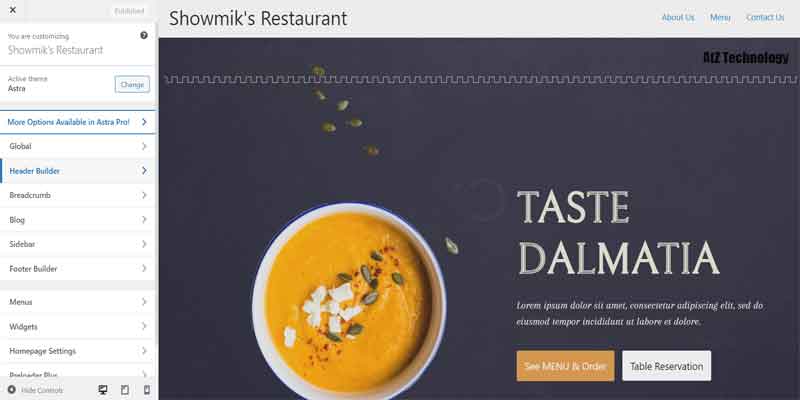Switch to tablet preview icon
The width and height of the screenshot is (800, 400).
[124, 390]
